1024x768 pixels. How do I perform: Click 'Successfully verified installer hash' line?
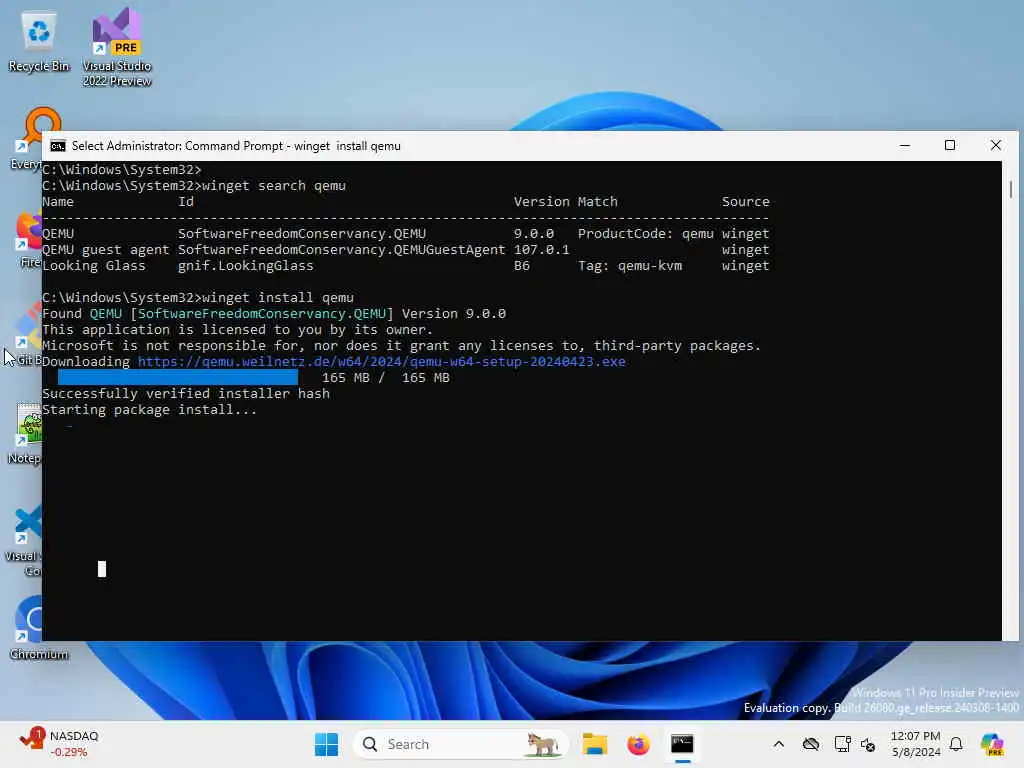186,394
